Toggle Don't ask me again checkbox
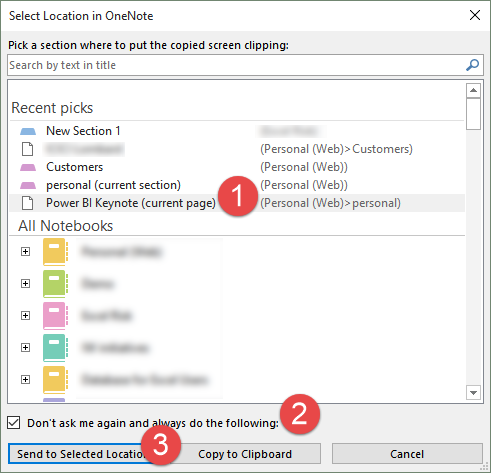The image size is (491, 473). click(x=14, y=423)
